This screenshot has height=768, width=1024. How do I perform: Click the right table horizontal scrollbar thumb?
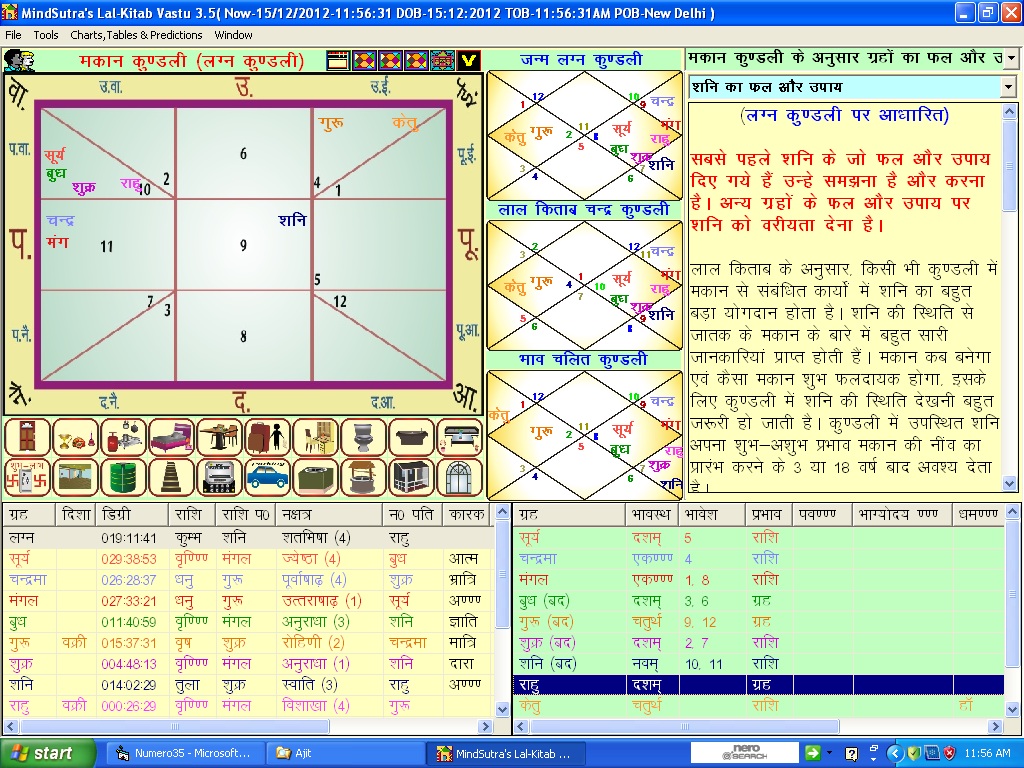click(x=684, y=726)
